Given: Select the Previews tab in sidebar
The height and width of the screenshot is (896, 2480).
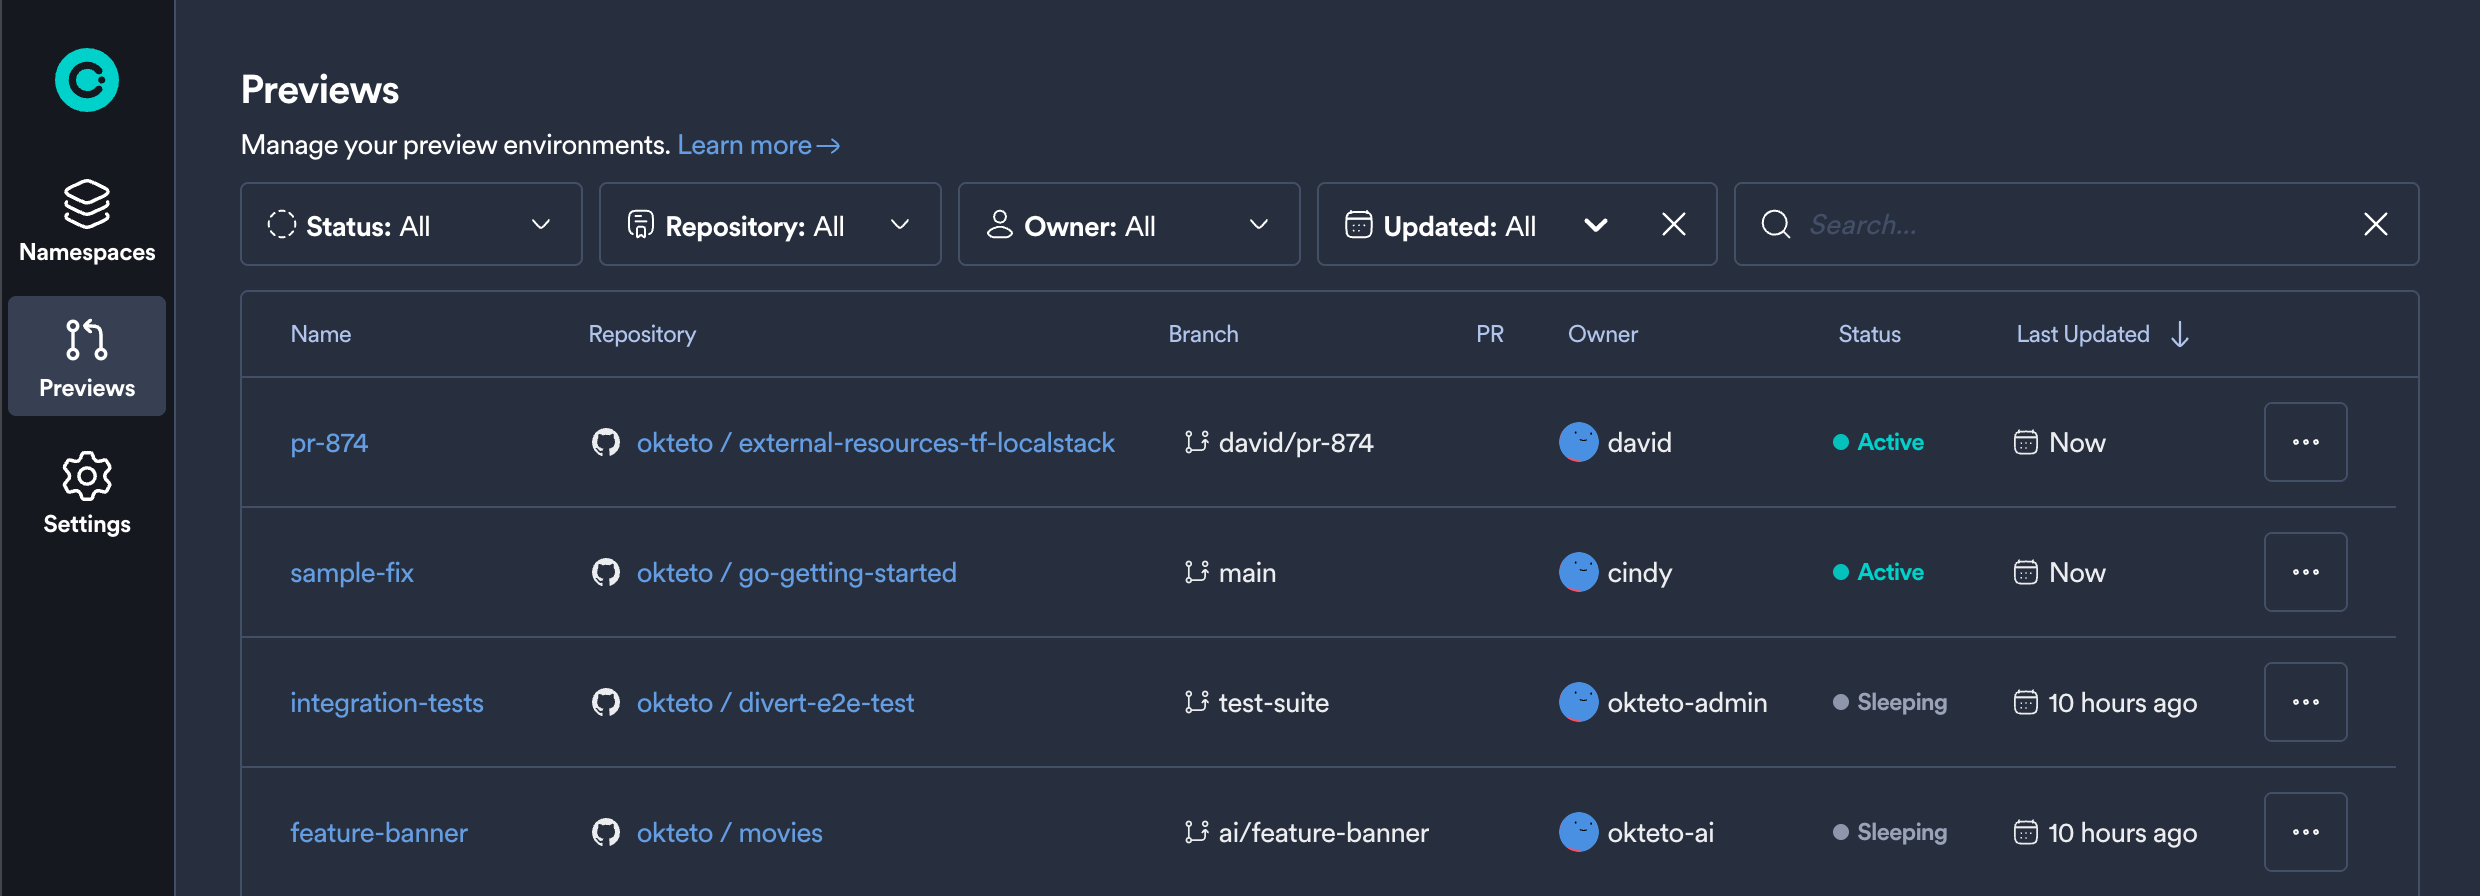Looking at the screenshot, I should pyautogui.click(x=87, y=357).
